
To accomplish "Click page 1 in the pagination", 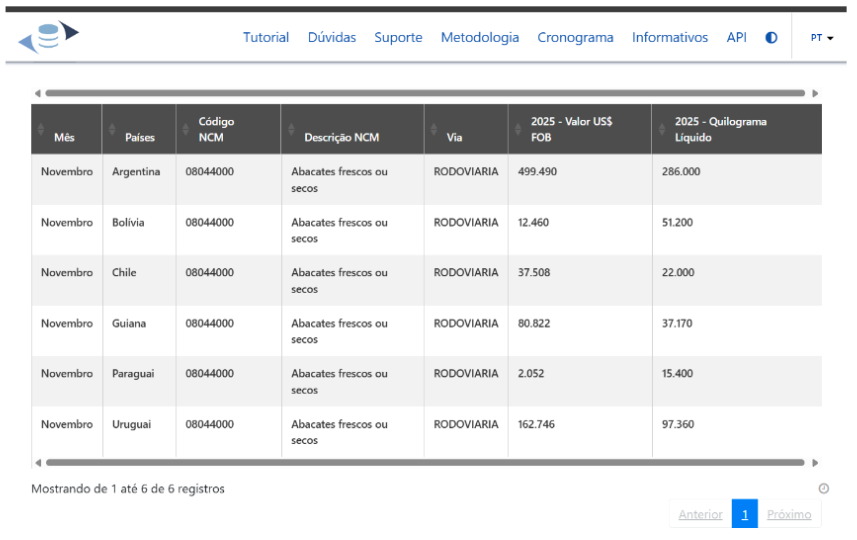I will 744,514.
